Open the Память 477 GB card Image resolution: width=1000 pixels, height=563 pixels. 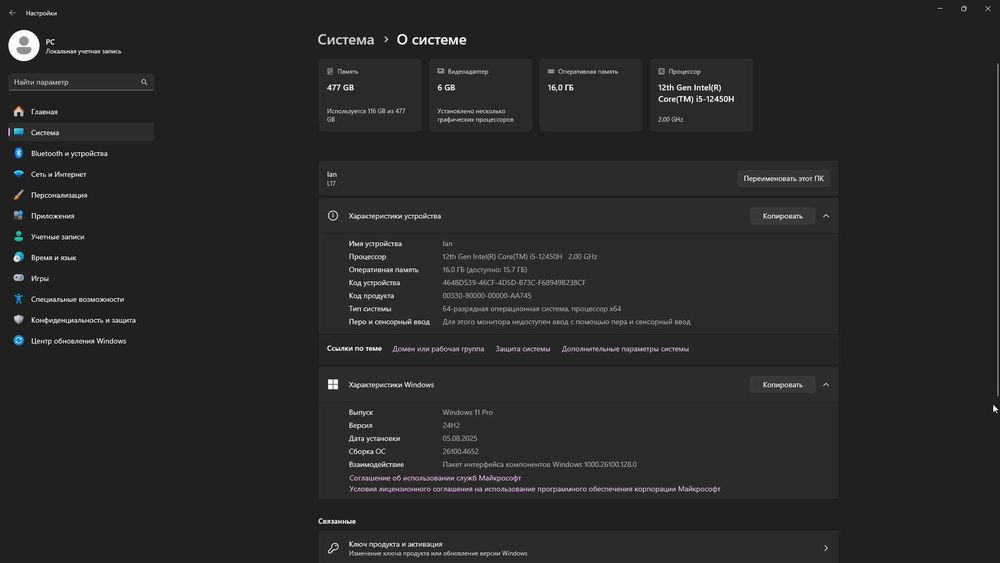[x=370, y=95]
